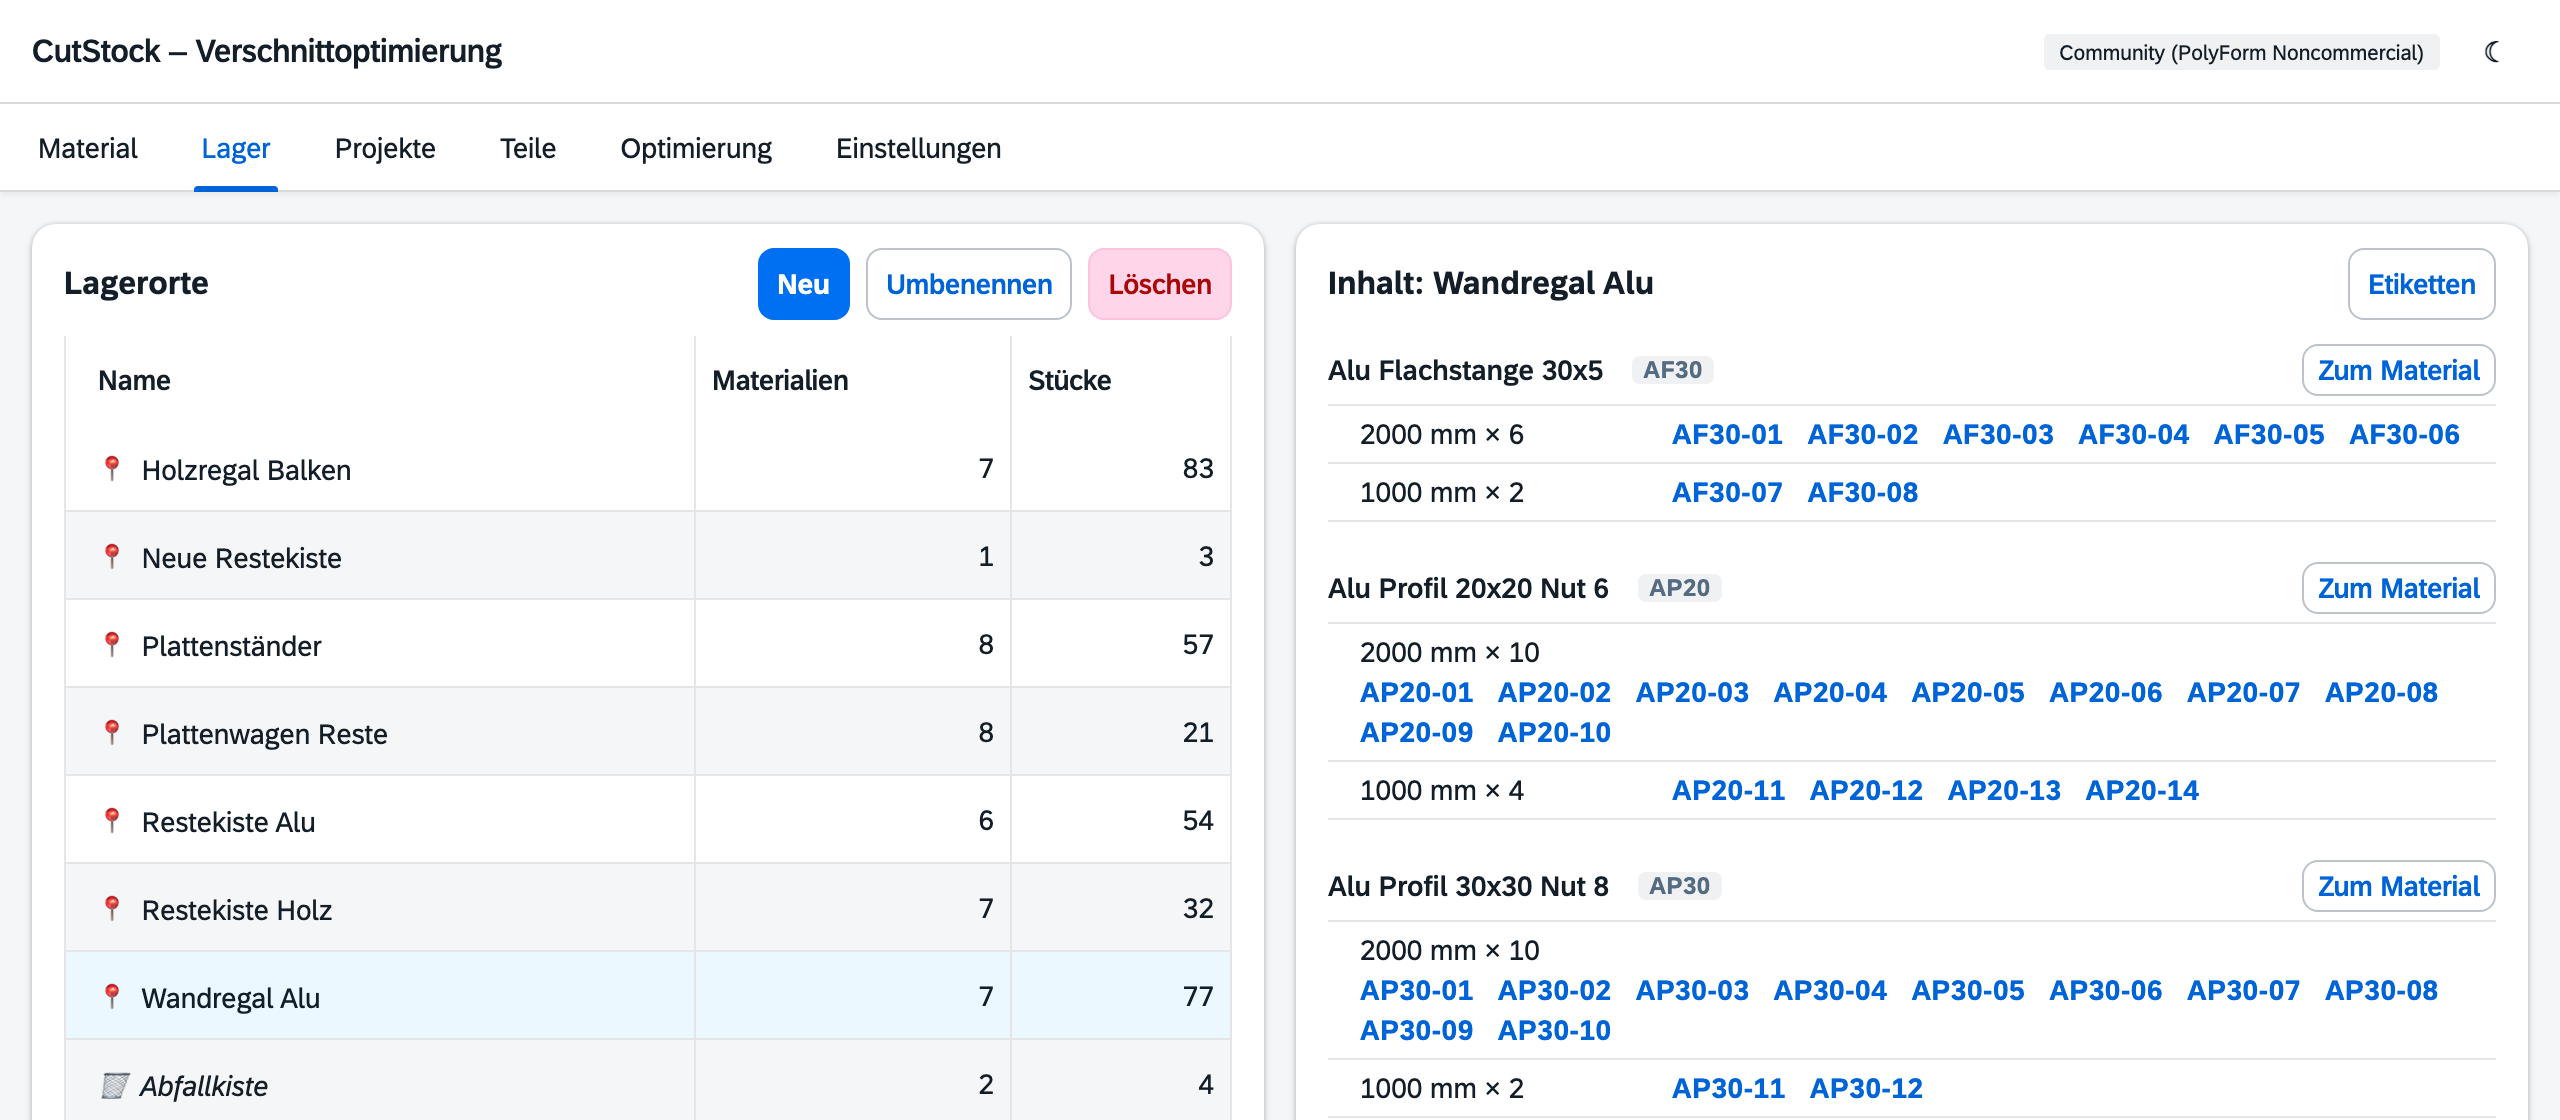Click the Umbenennen button
Screen dimensions: 2560x1120
[969, 284]
